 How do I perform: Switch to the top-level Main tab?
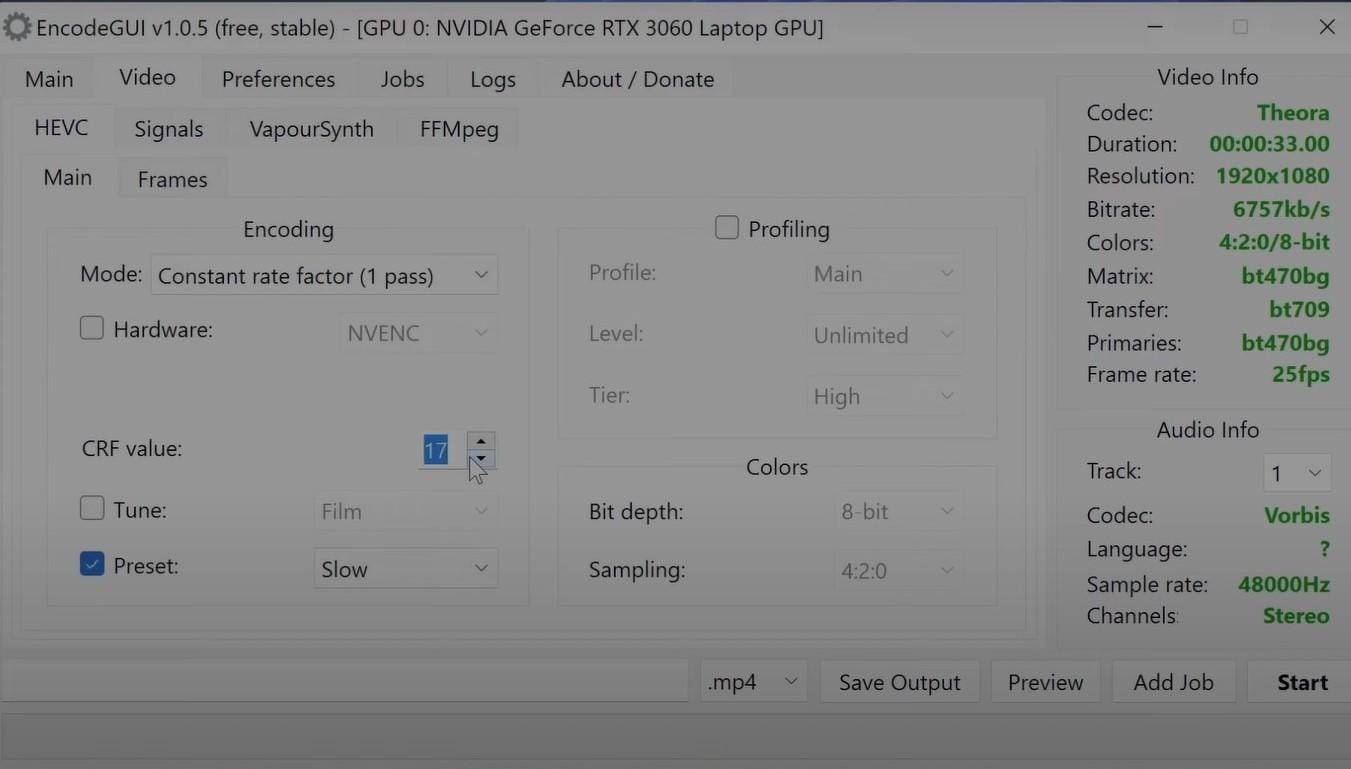49,79
